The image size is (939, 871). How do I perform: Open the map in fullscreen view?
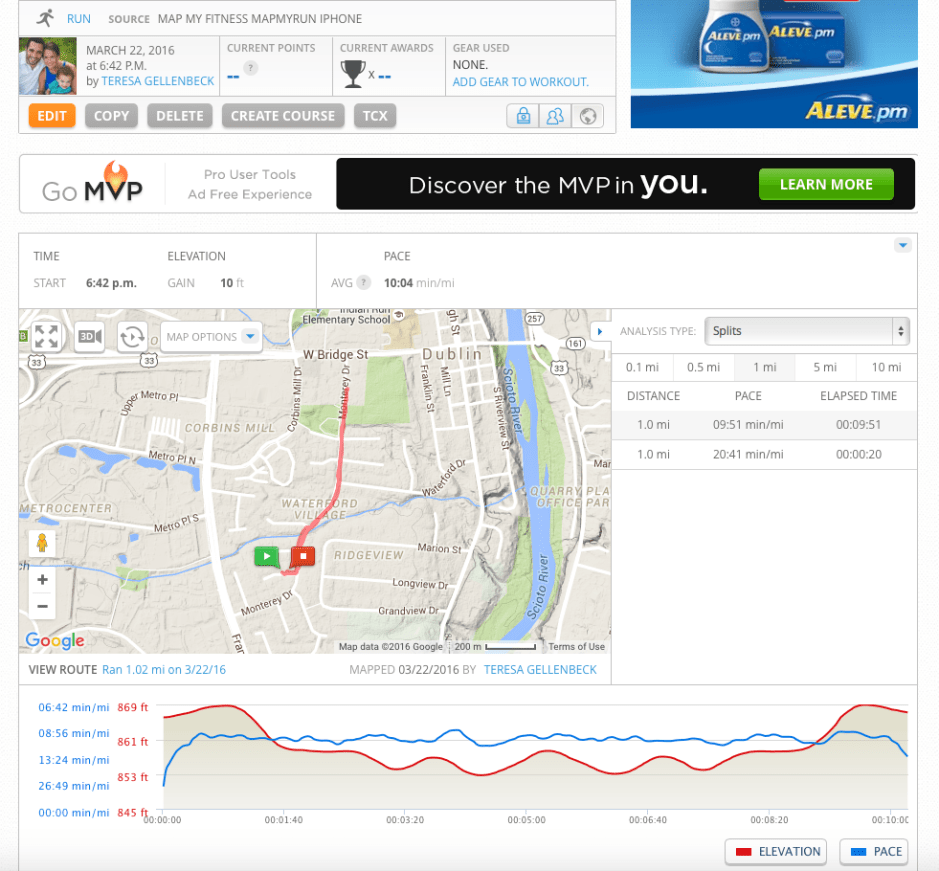(x=46, y=337)
